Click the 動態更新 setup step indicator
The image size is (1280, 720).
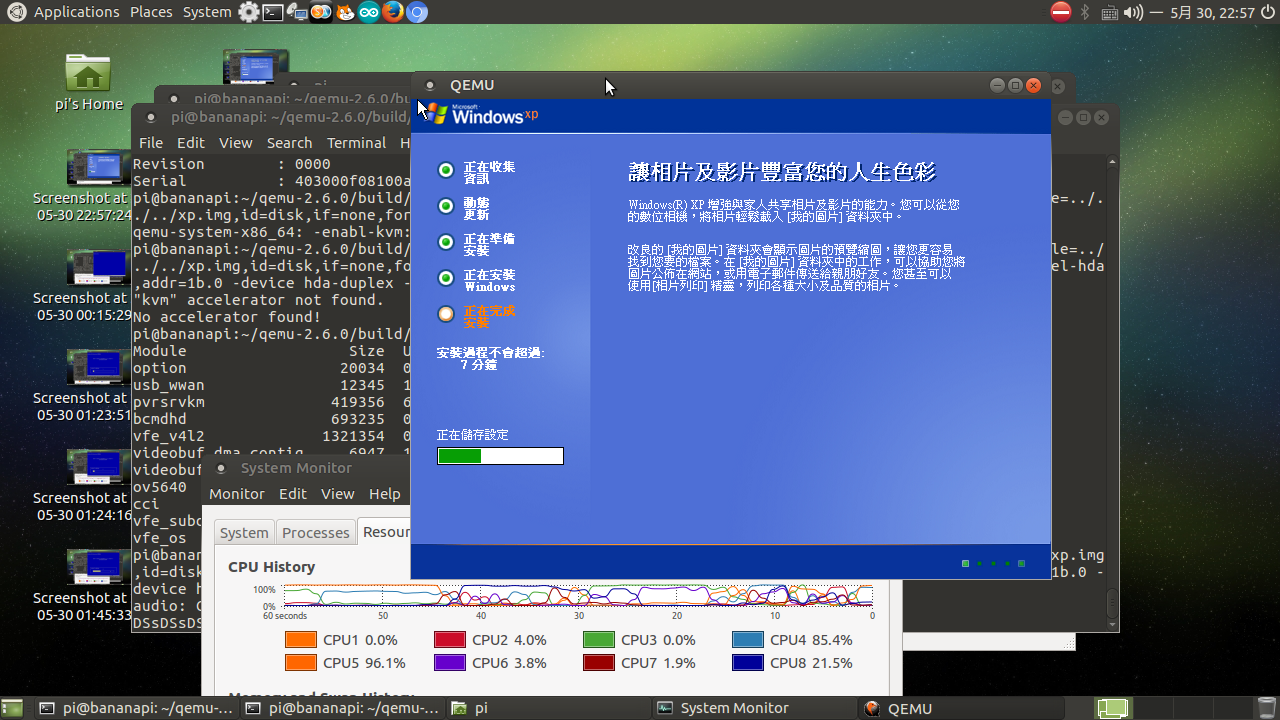pyautogui.click(x=446, y=206)
